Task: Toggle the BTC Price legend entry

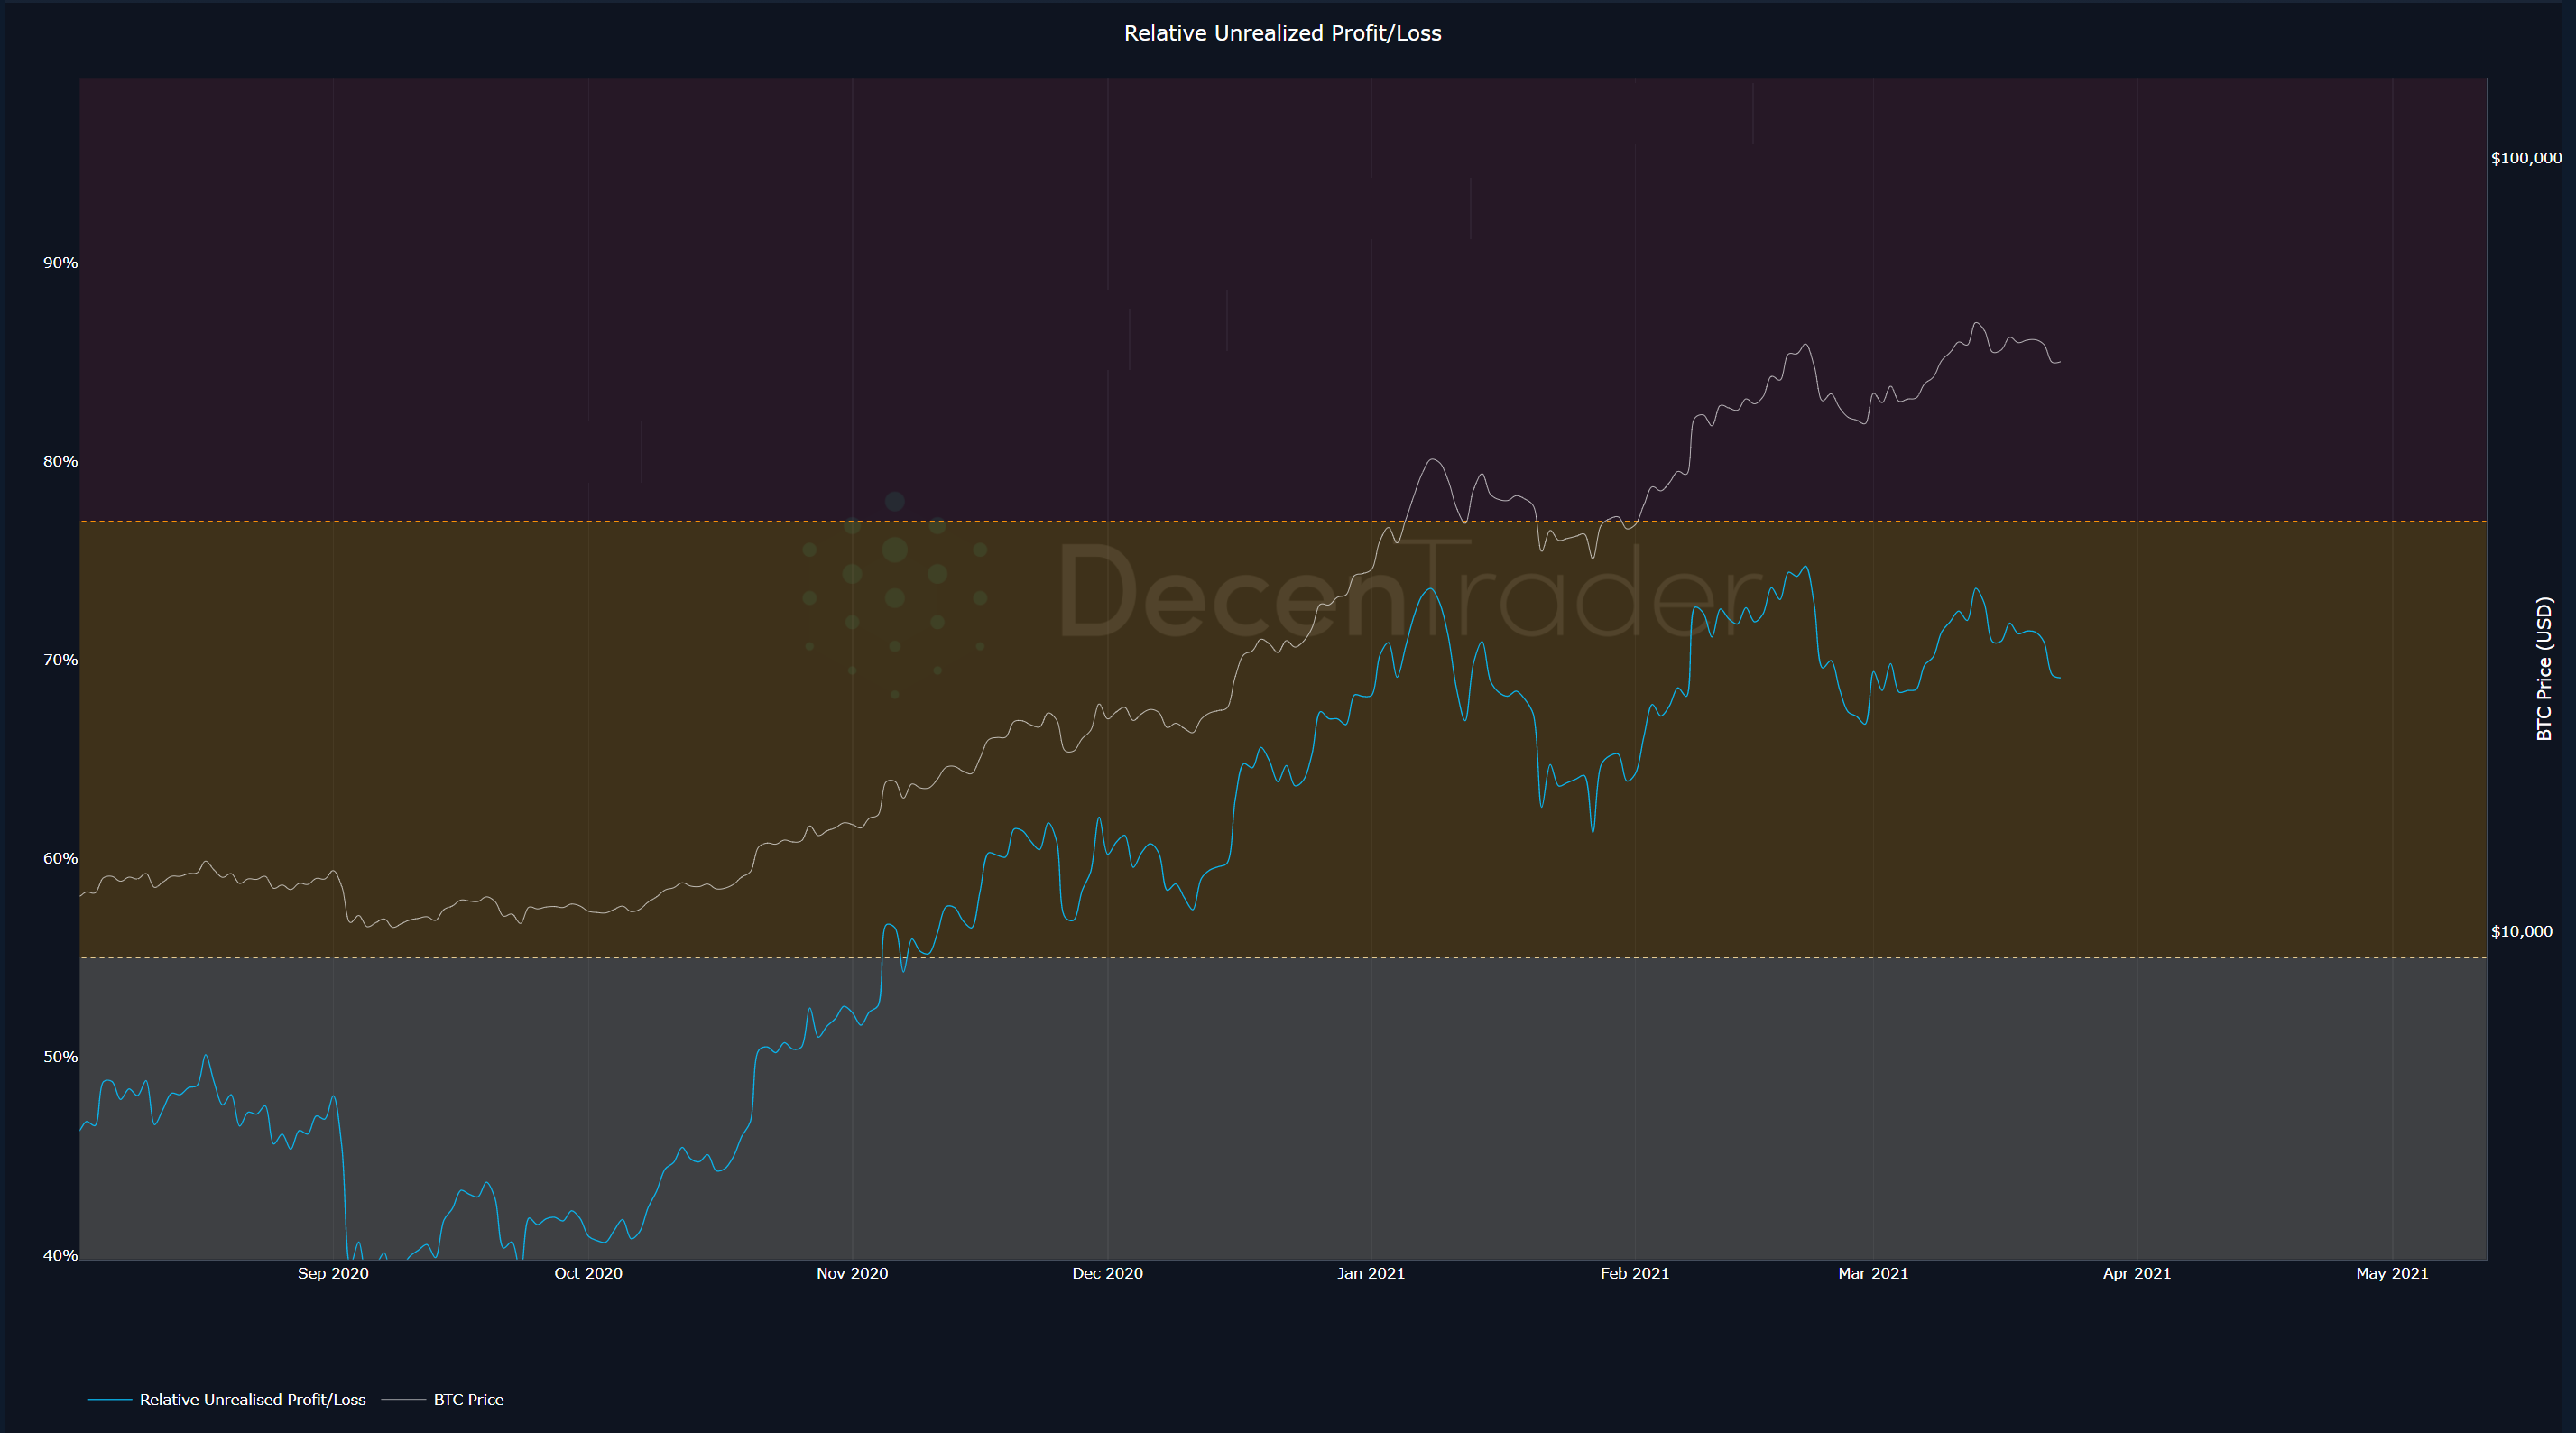Action: (x=468, y=1399)
